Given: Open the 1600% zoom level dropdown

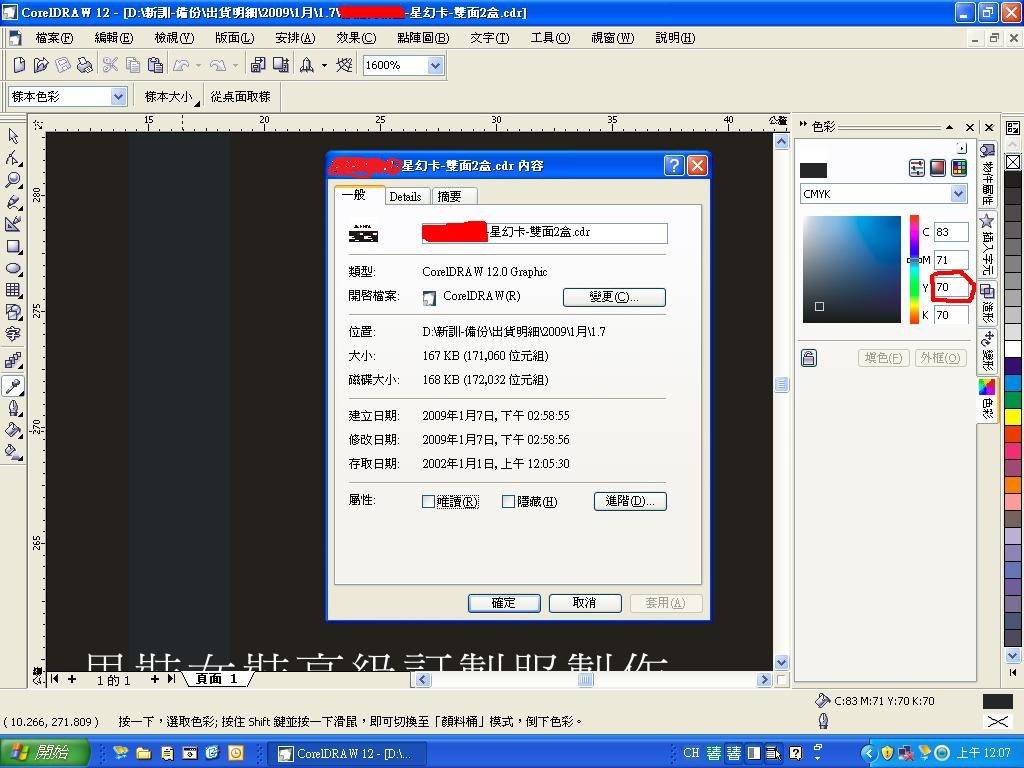Looking at the screenshot, I should click(435, 65).
